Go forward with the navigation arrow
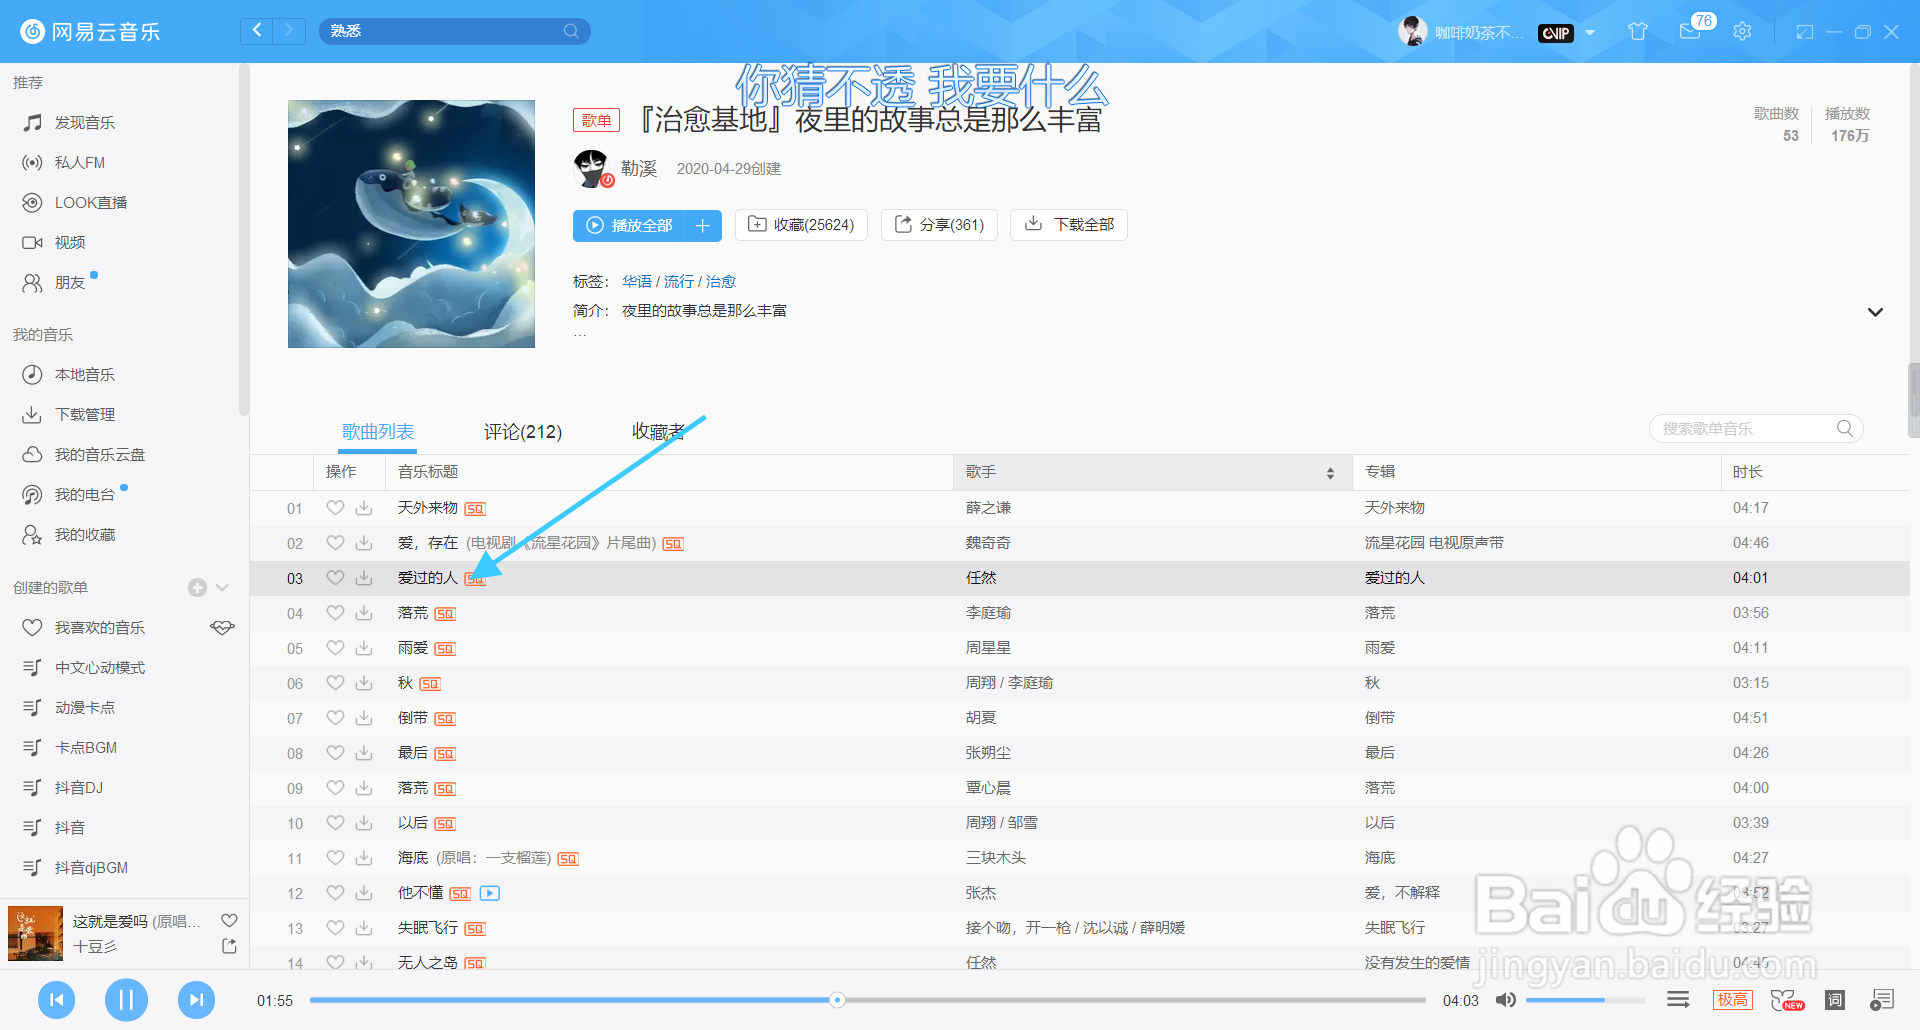The image size is (1920, 1030). (289, 31)
